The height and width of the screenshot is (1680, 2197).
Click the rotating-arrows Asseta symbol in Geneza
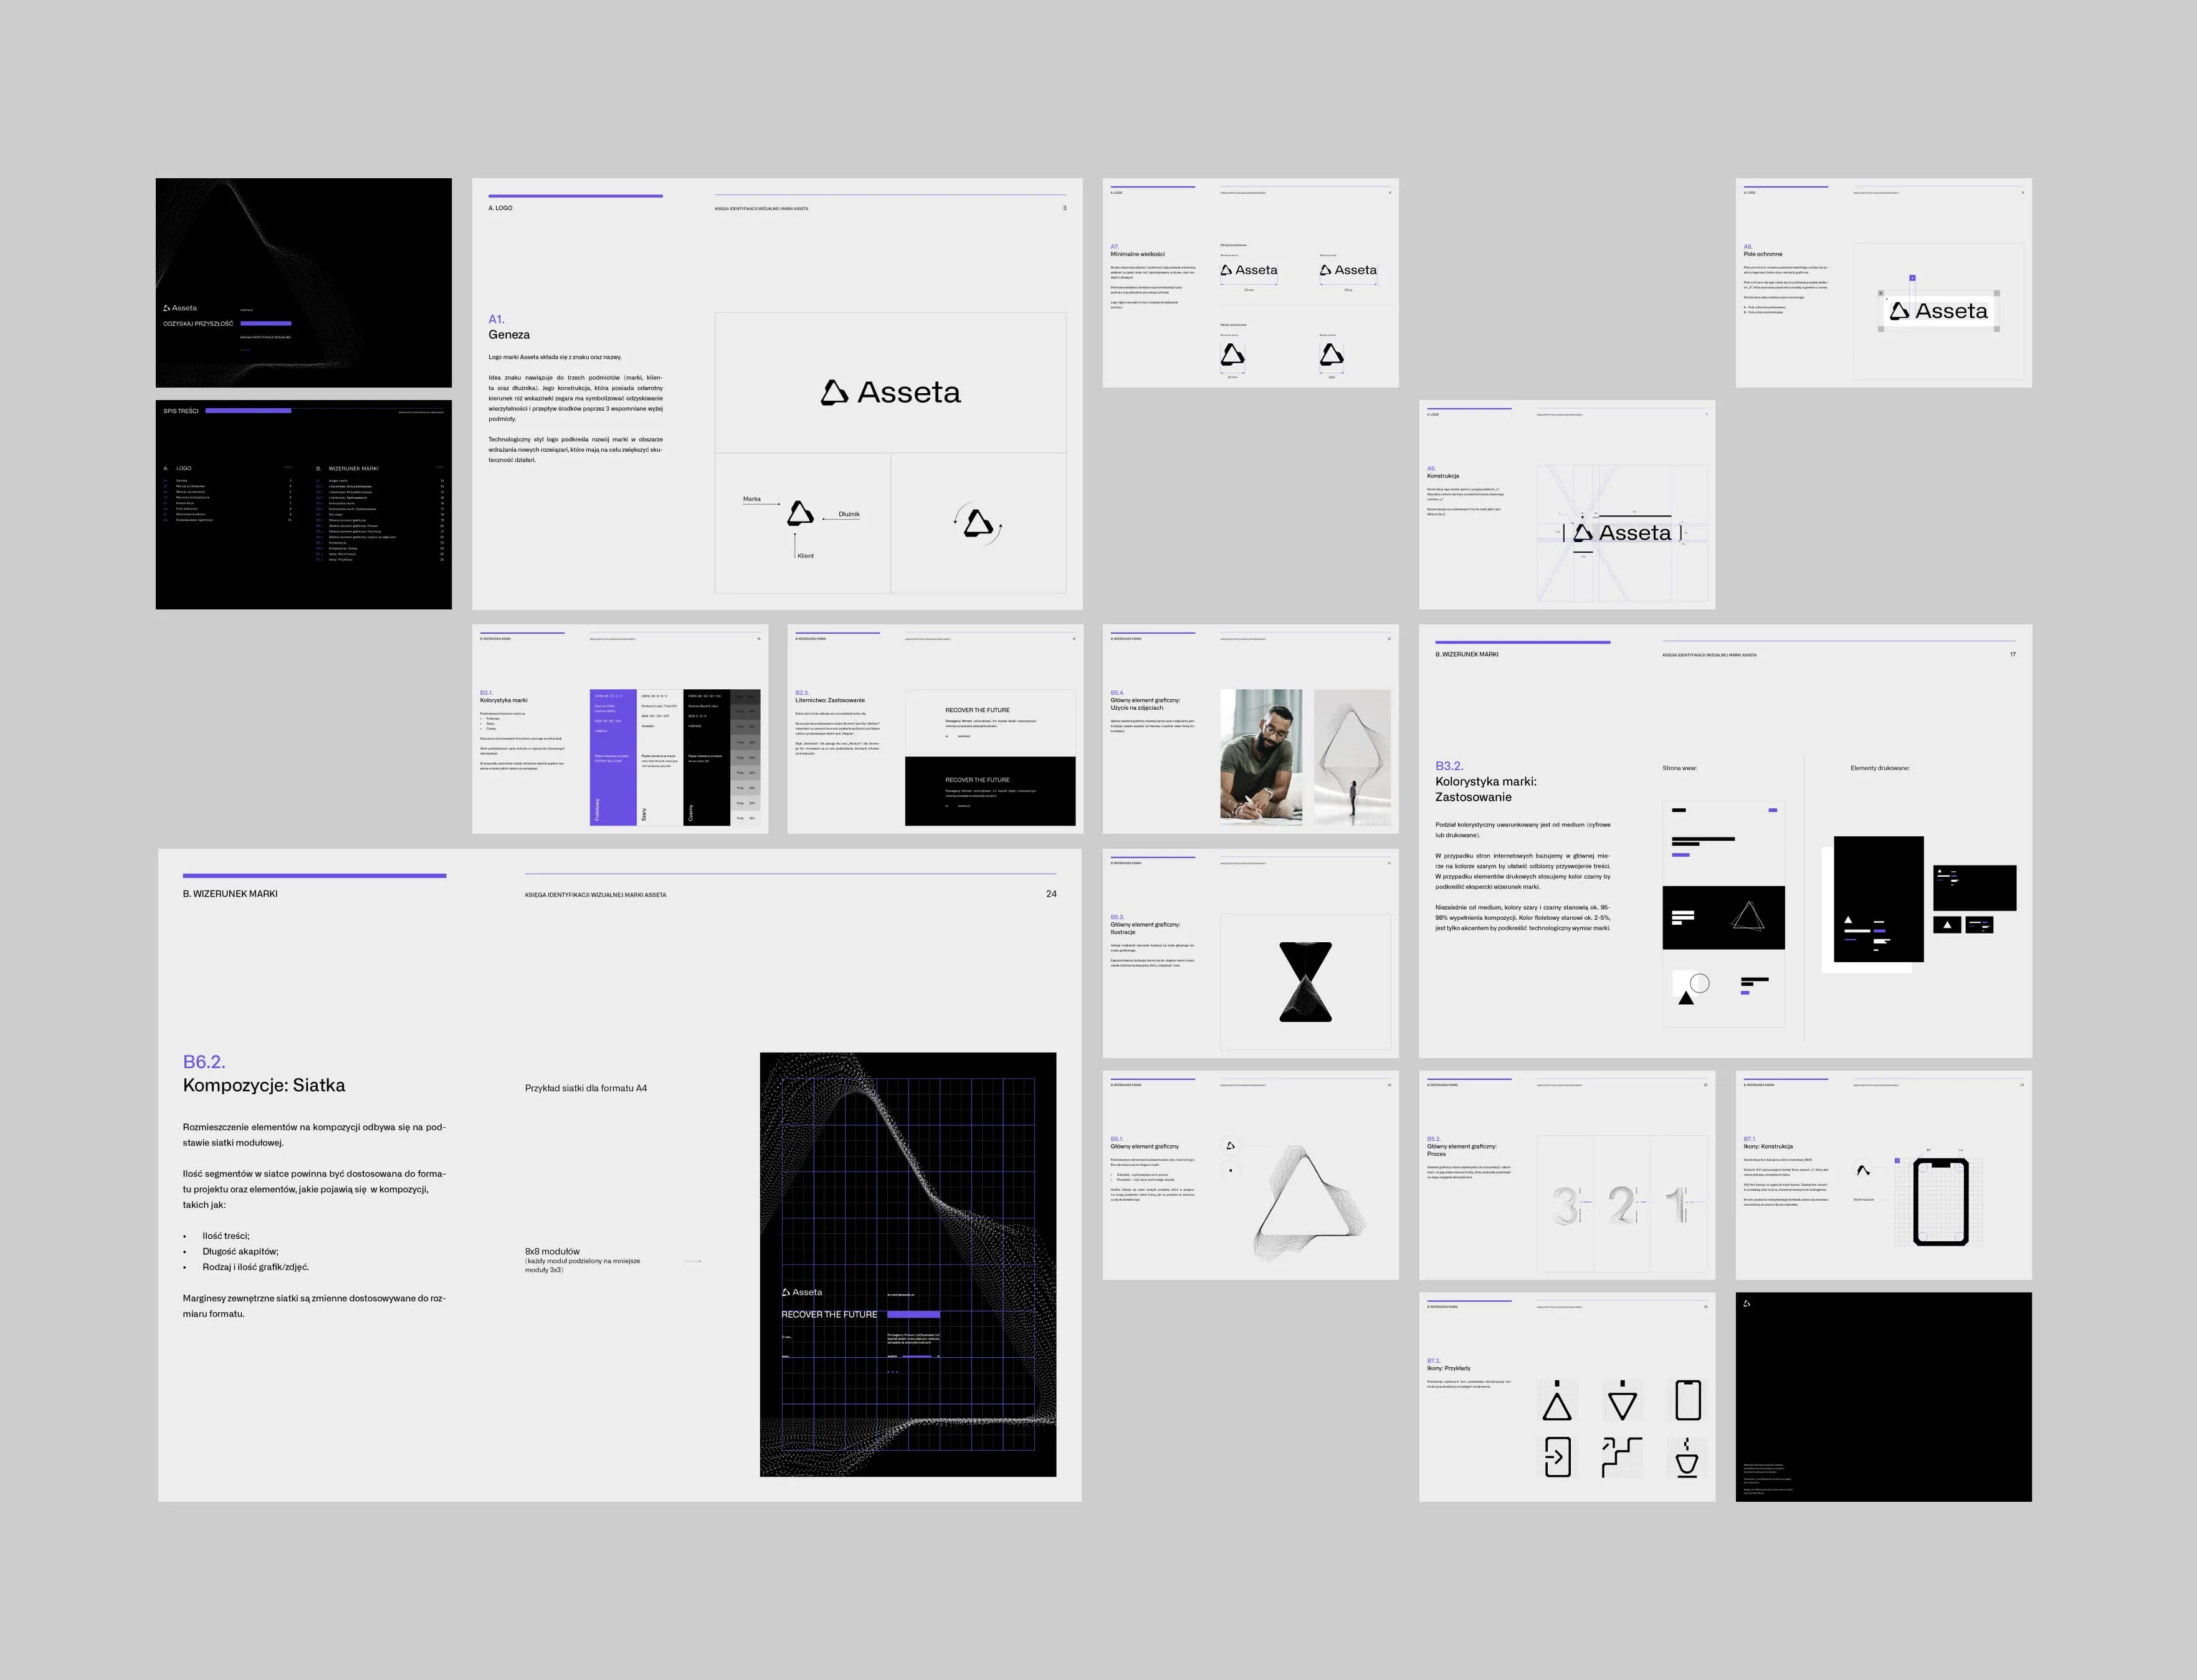978,523
